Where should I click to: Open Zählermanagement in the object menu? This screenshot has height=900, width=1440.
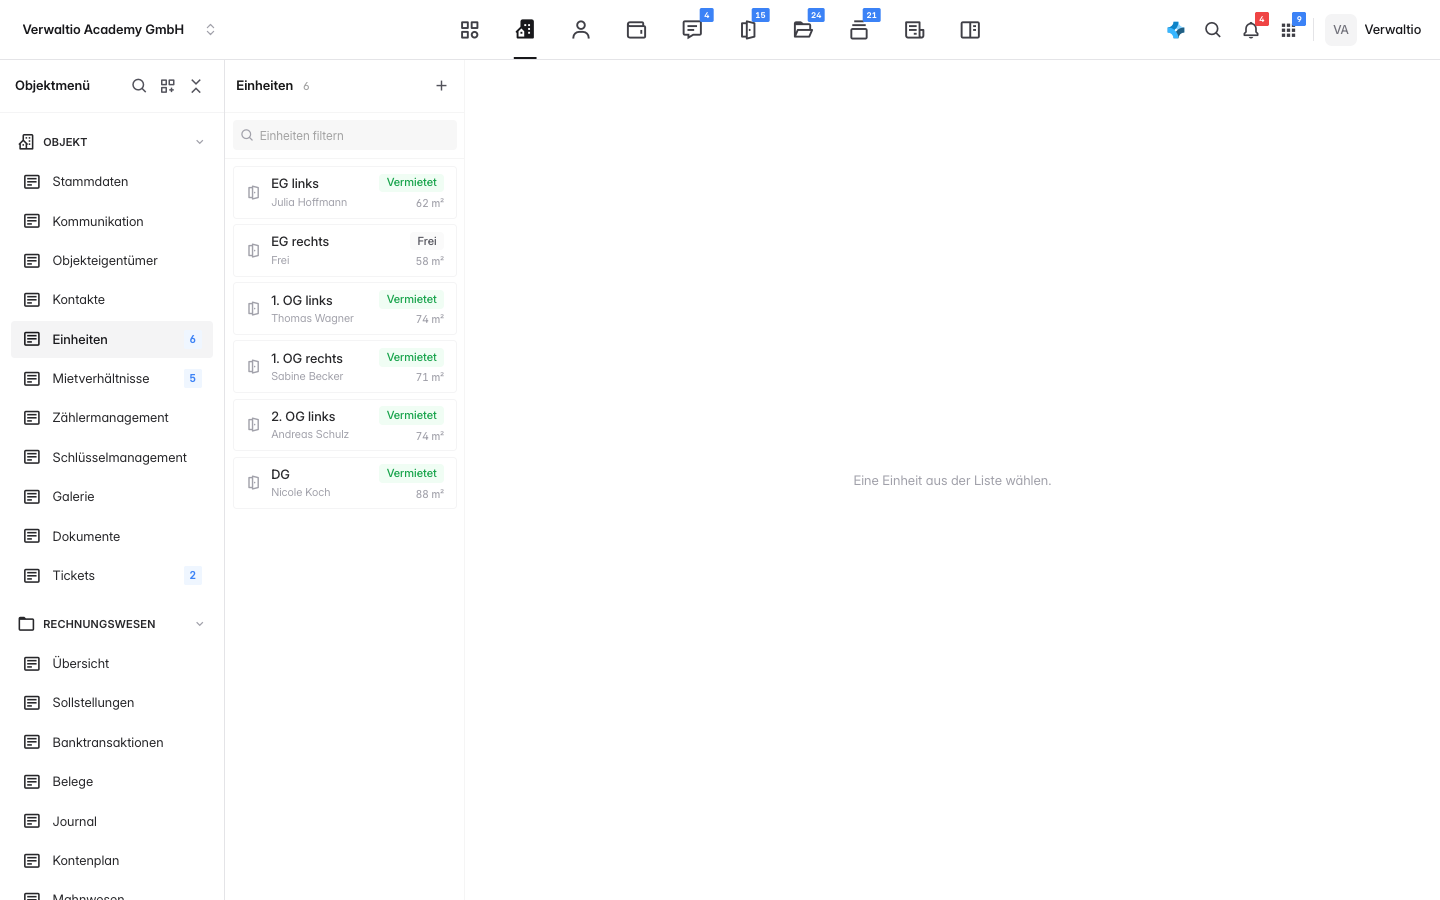[112, 418]
